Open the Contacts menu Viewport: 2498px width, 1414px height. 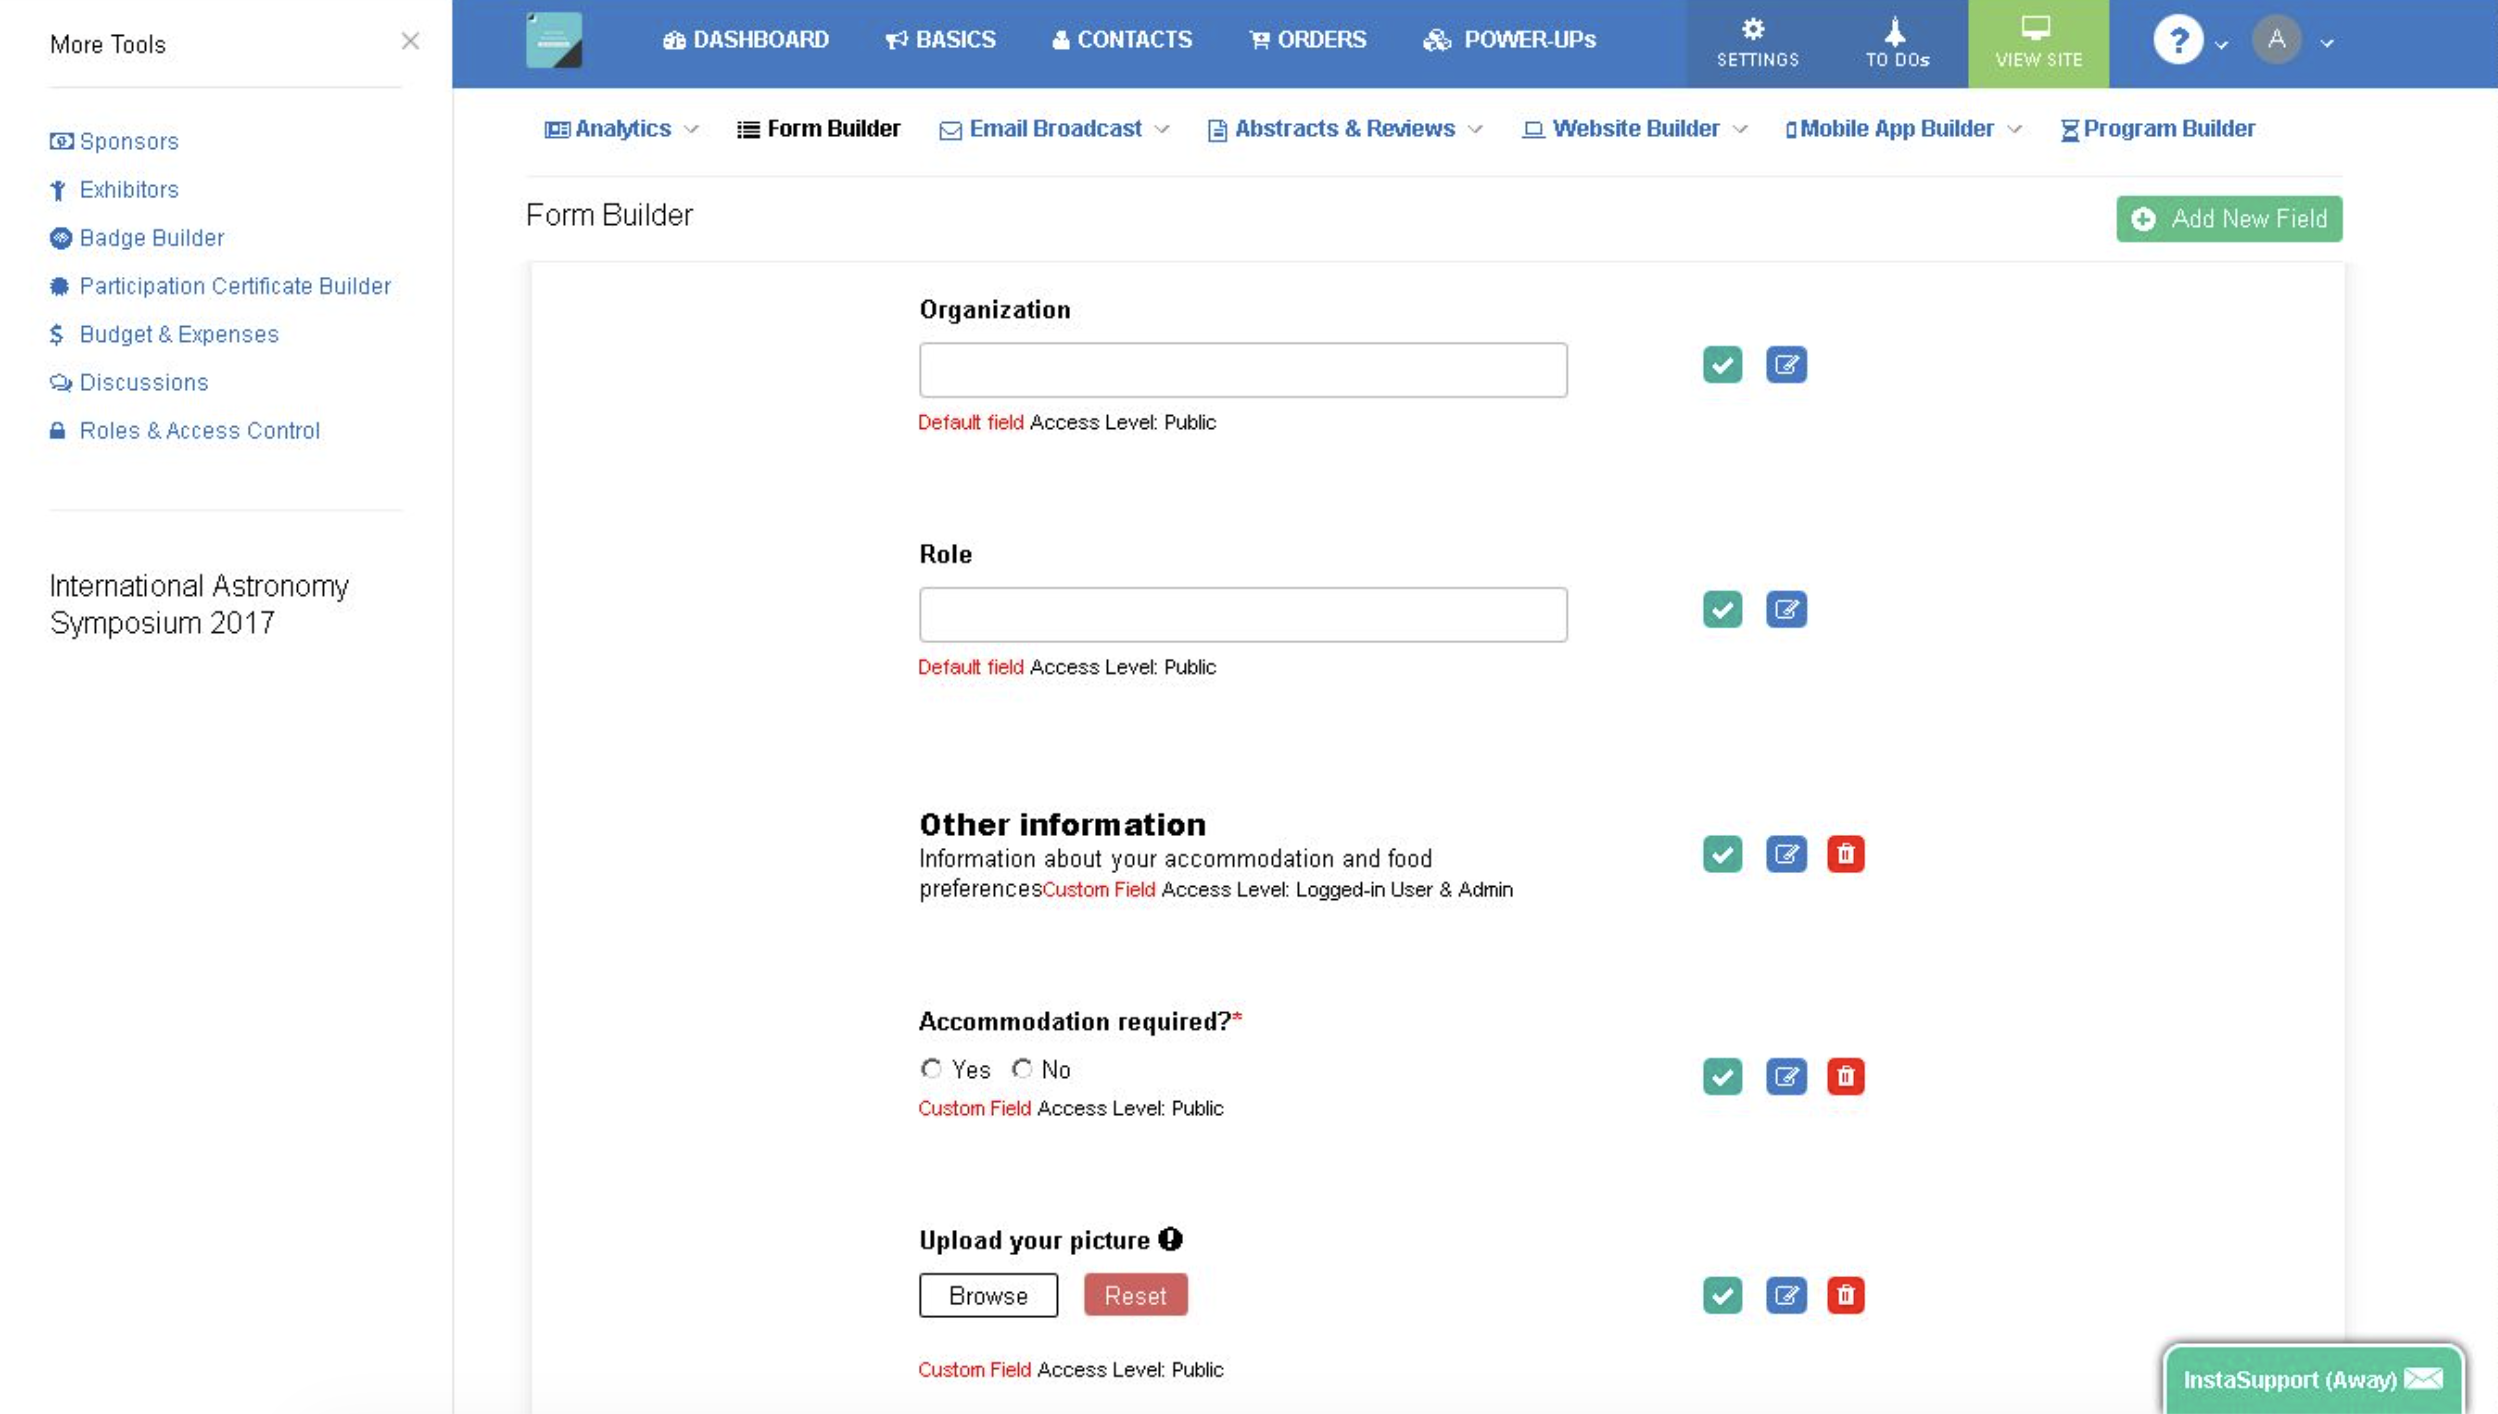pyautogui.click(x=1121, y=40)
